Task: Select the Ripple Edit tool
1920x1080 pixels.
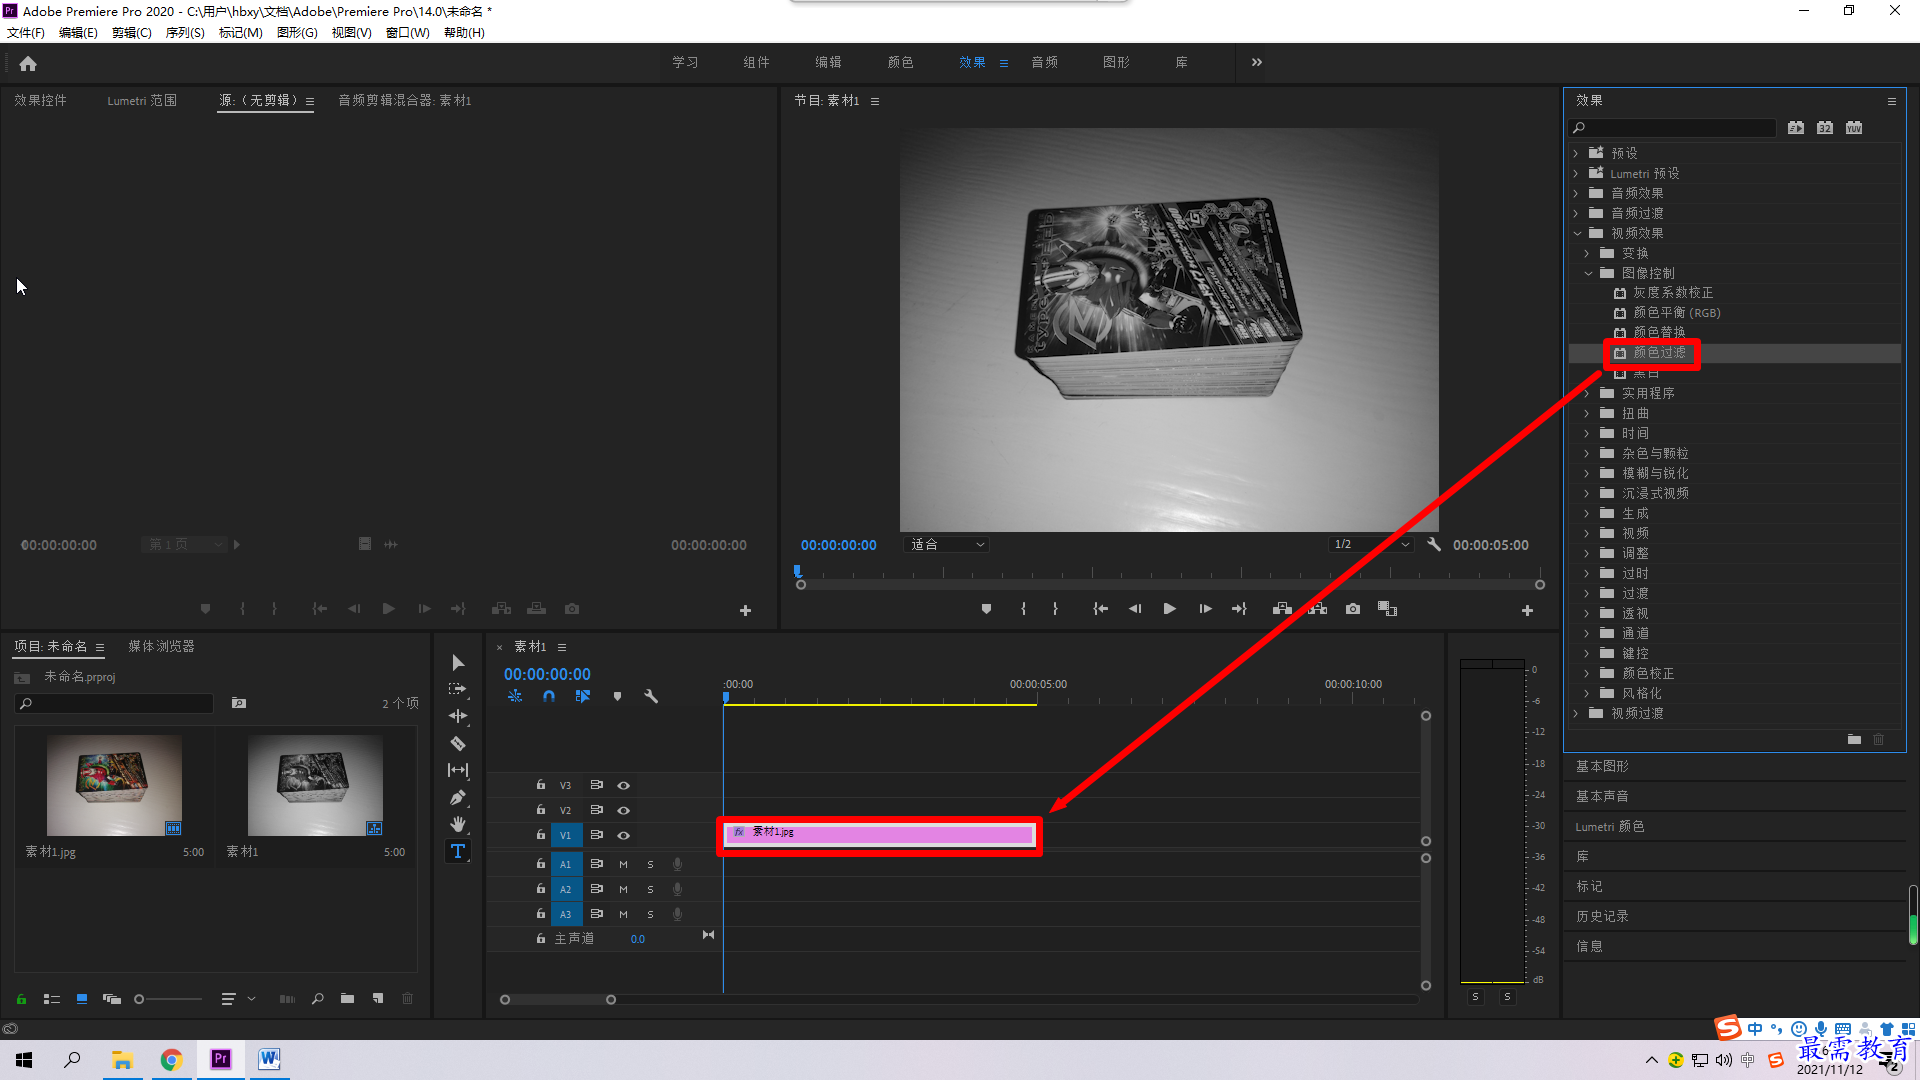Action: pos(458,716)
